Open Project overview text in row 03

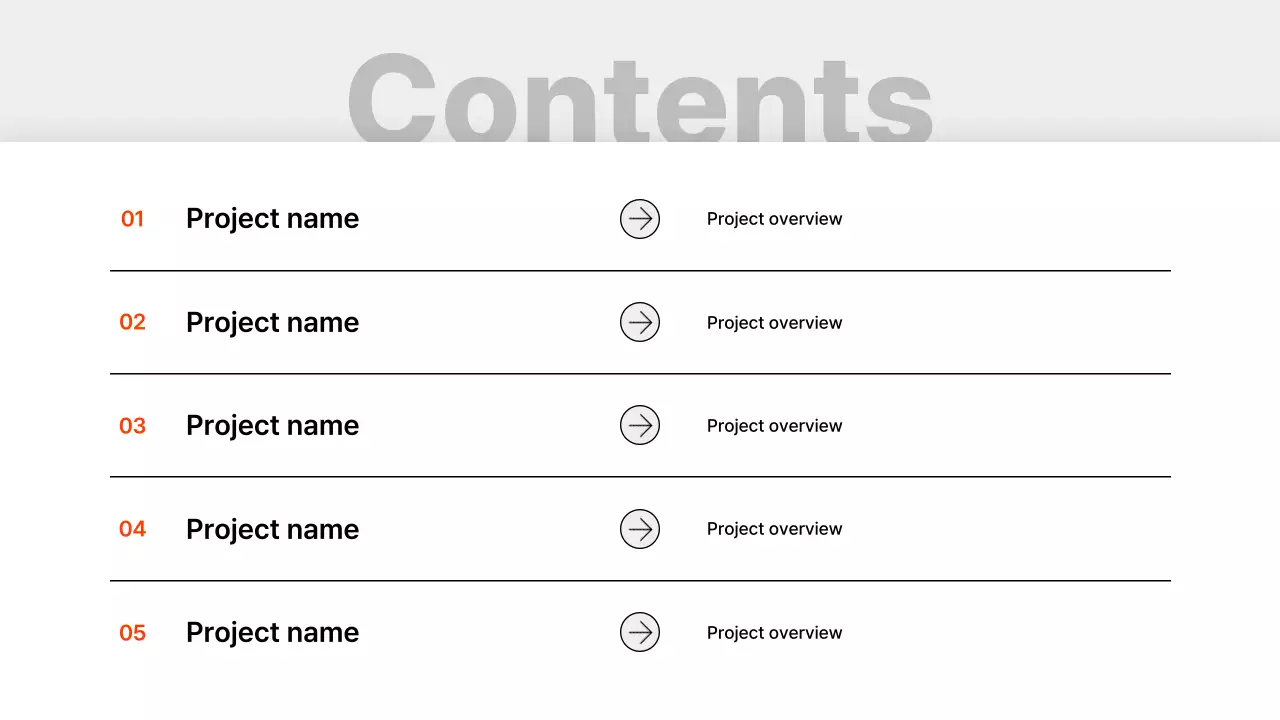[774, 426]
